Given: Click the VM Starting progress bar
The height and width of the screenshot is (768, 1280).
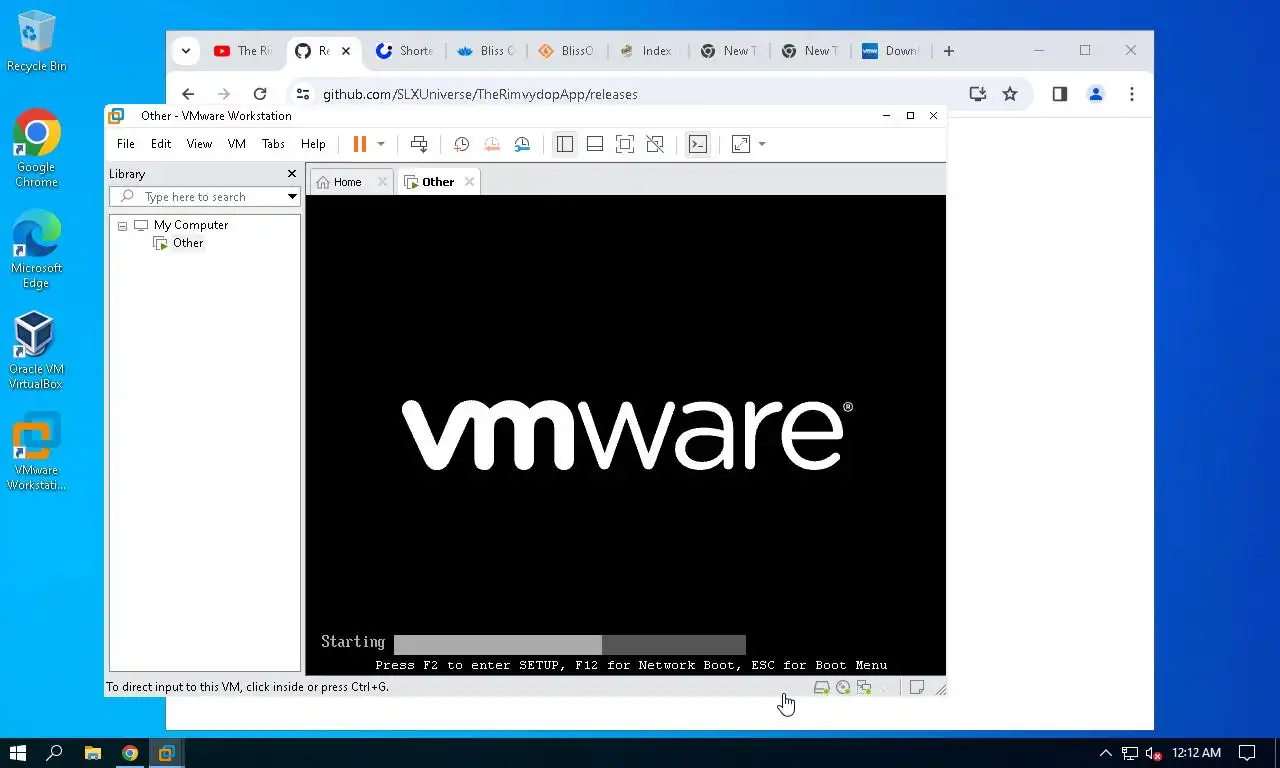Looking at the screenshot, I should pos(570,644).
